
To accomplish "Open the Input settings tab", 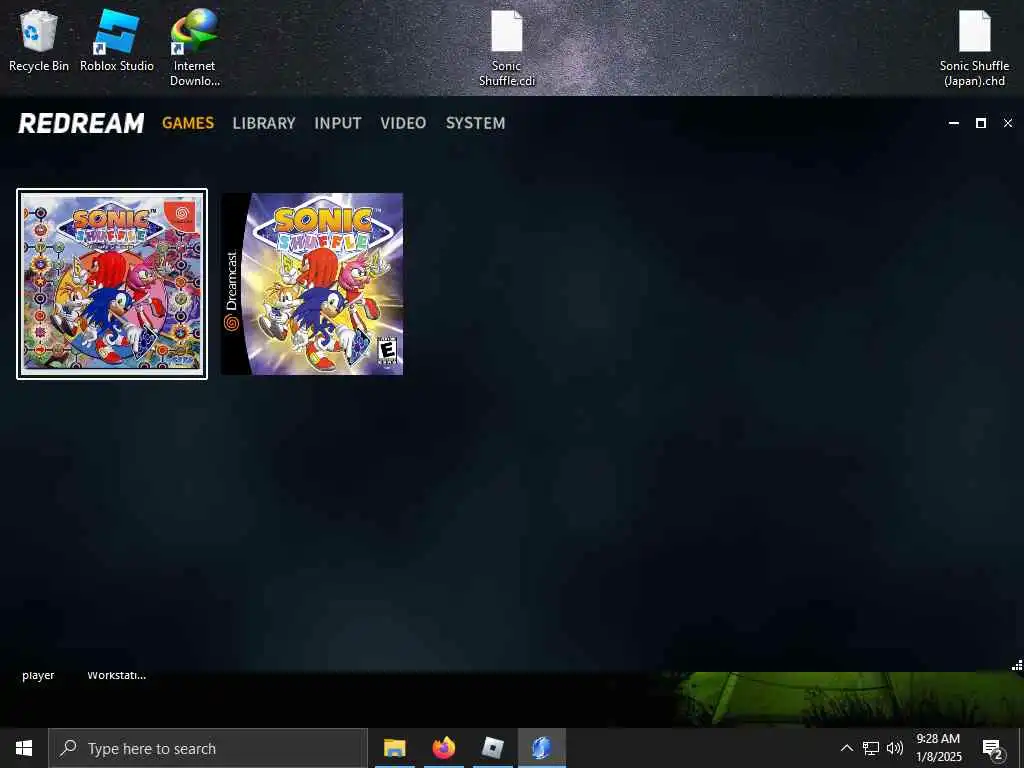I will click(x=338, y=123).
